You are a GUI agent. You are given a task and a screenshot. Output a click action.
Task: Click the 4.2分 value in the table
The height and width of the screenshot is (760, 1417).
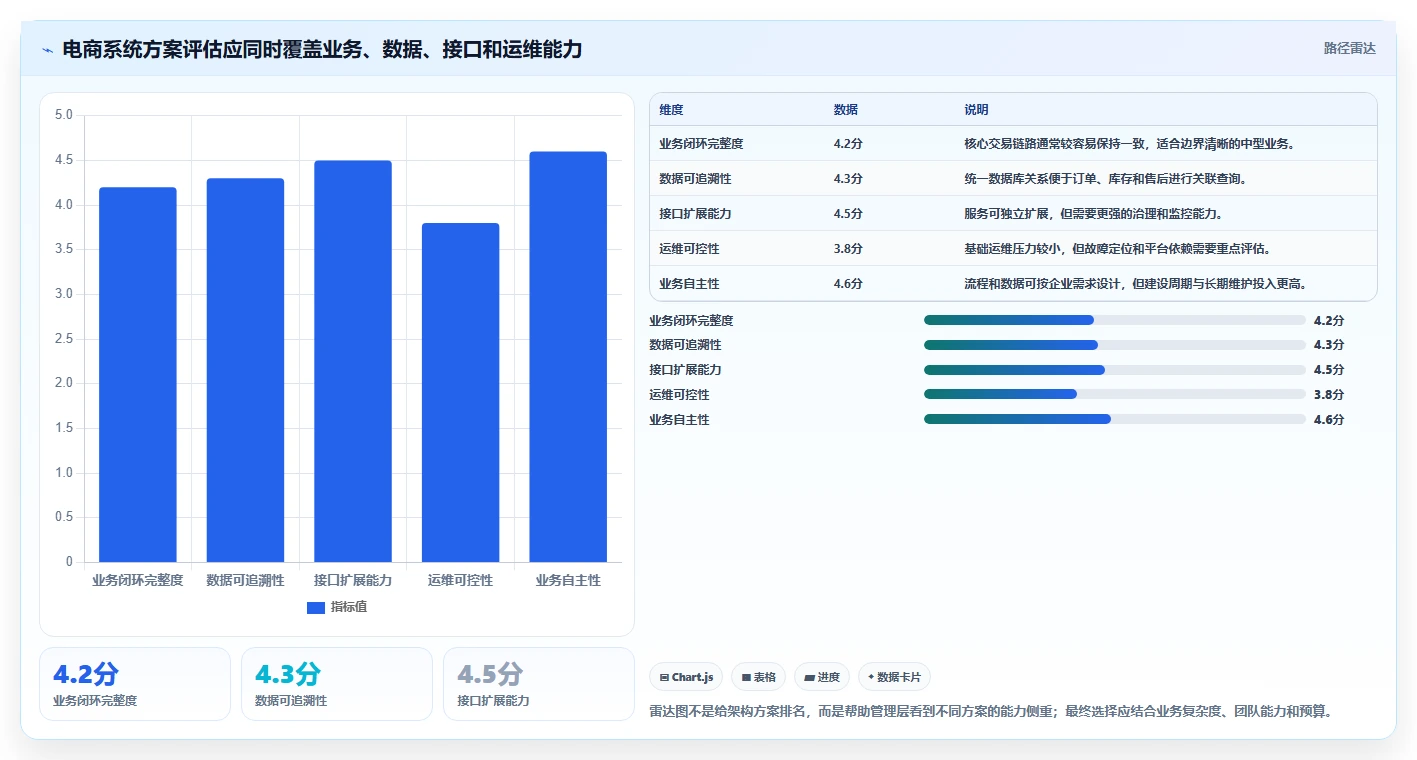tap(848, 144)
